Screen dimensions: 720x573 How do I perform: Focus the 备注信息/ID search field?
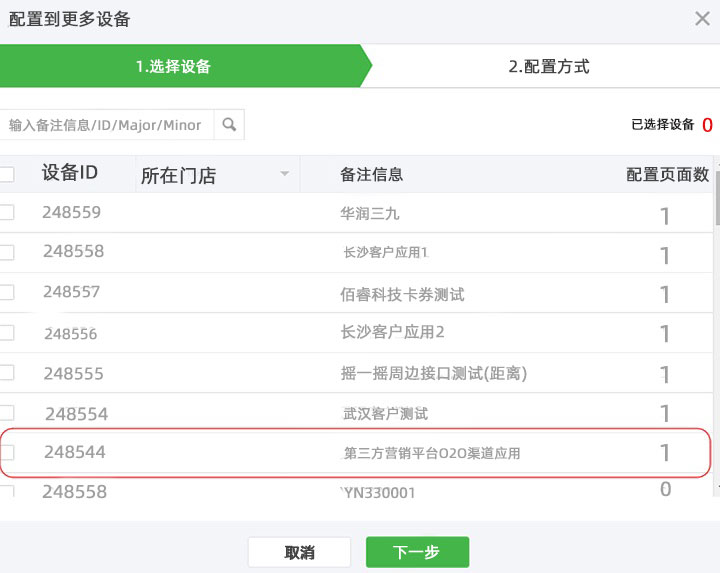(x=106, y=125)
